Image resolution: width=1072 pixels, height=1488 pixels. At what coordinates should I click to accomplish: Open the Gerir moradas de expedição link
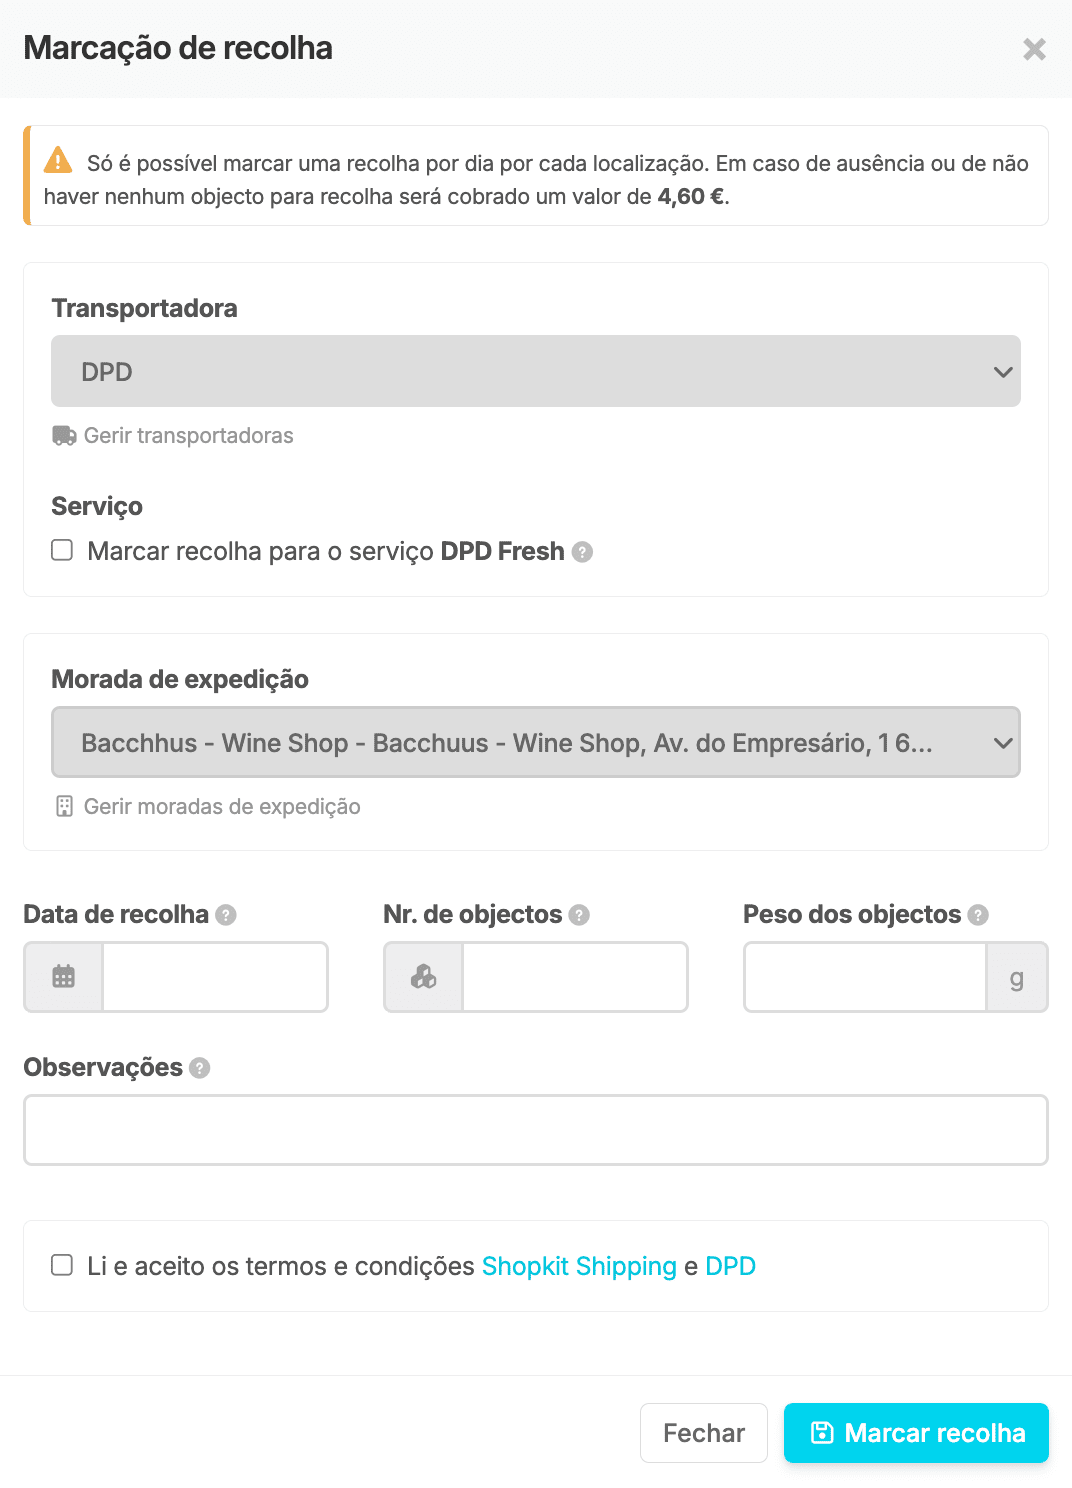tap(221, 807)
